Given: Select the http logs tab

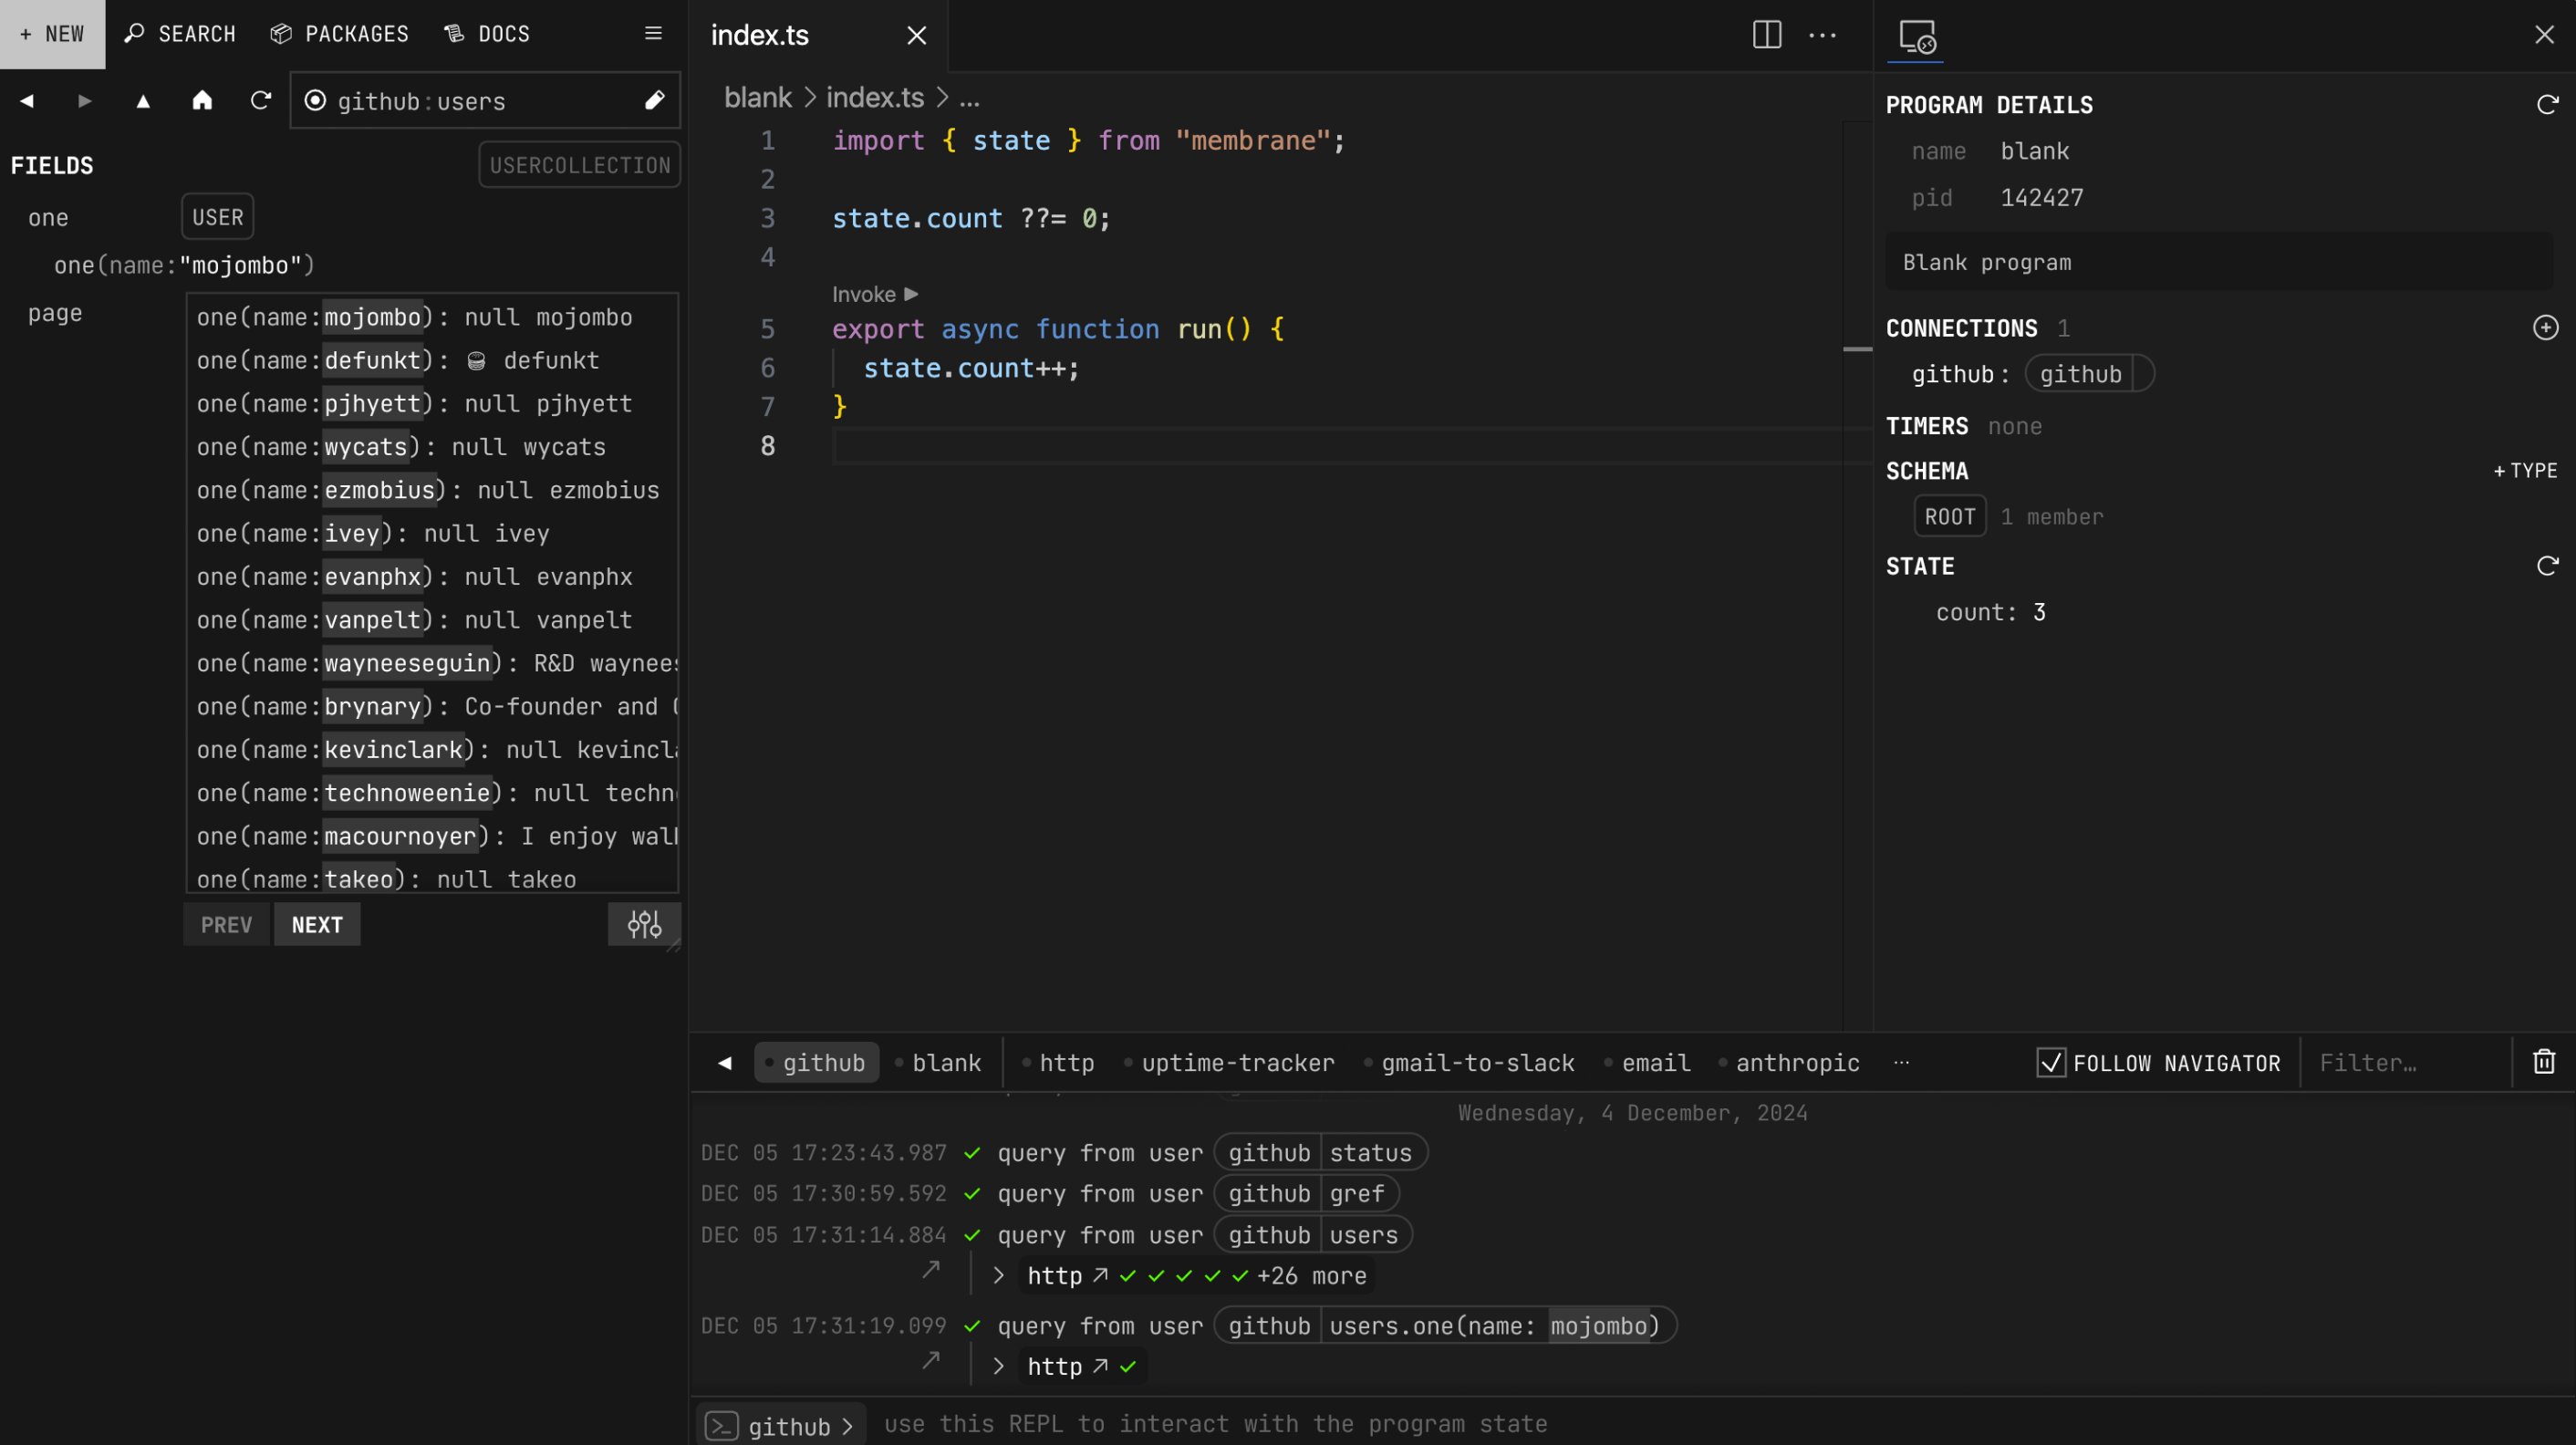Looking at the screenshot, I should point(1059,1063).
